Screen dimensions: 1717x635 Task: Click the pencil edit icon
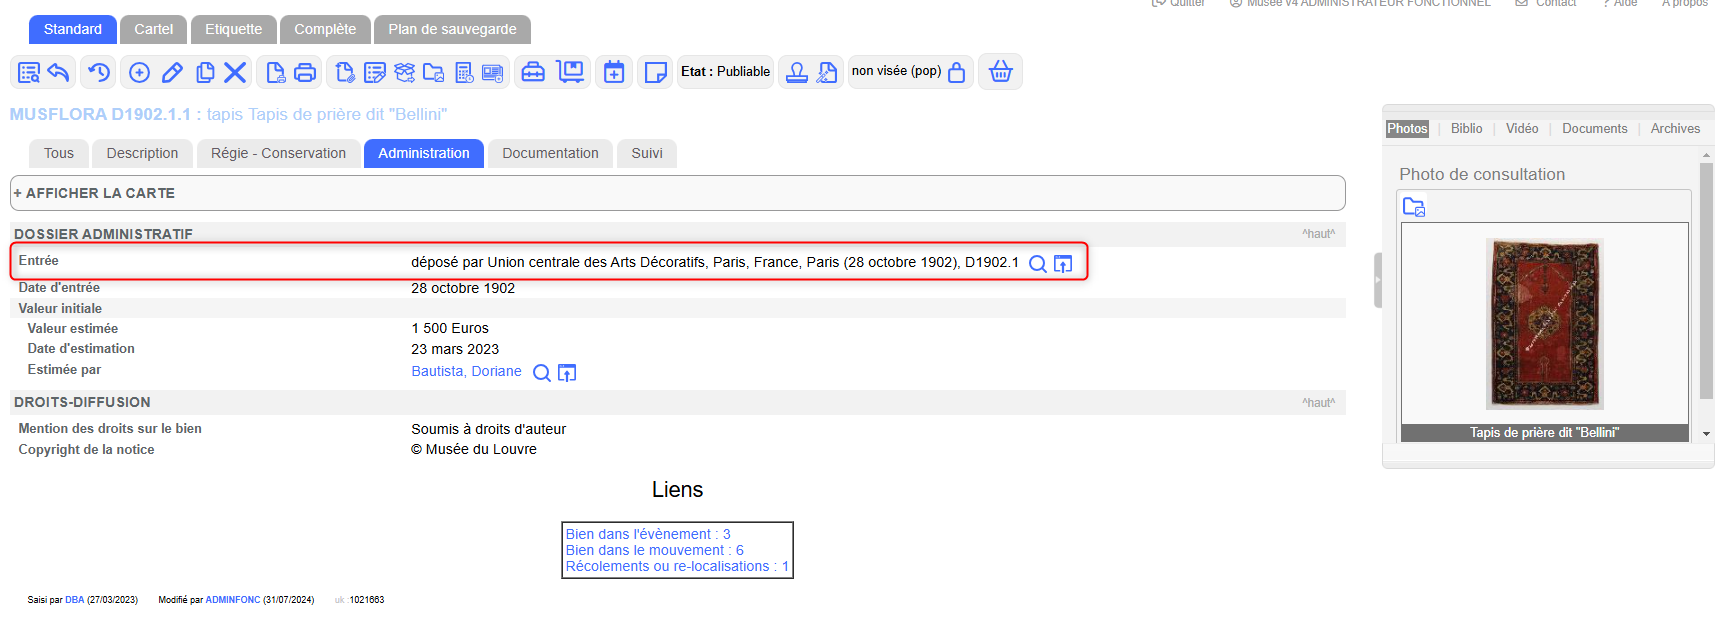click(172, 72)
